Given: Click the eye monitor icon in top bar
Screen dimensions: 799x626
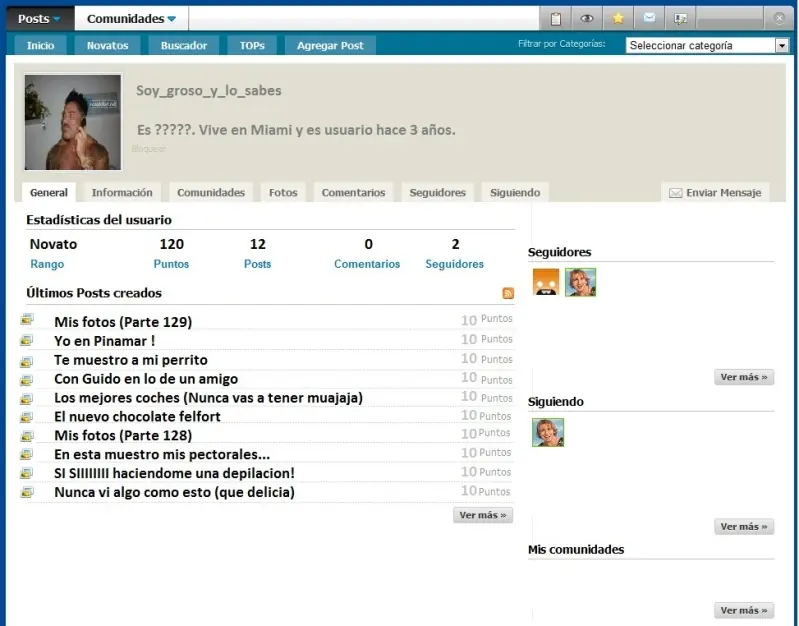Looking at the screenshot, I should click(587, 19).
